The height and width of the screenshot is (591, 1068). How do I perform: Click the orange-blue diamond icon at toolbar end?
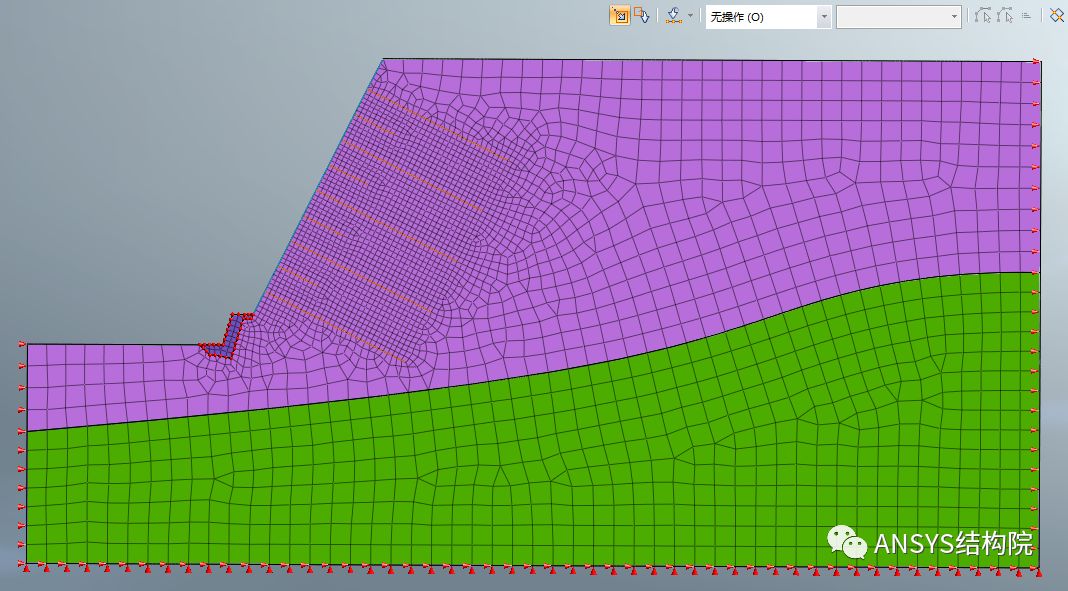click(x=1056, y=16)
